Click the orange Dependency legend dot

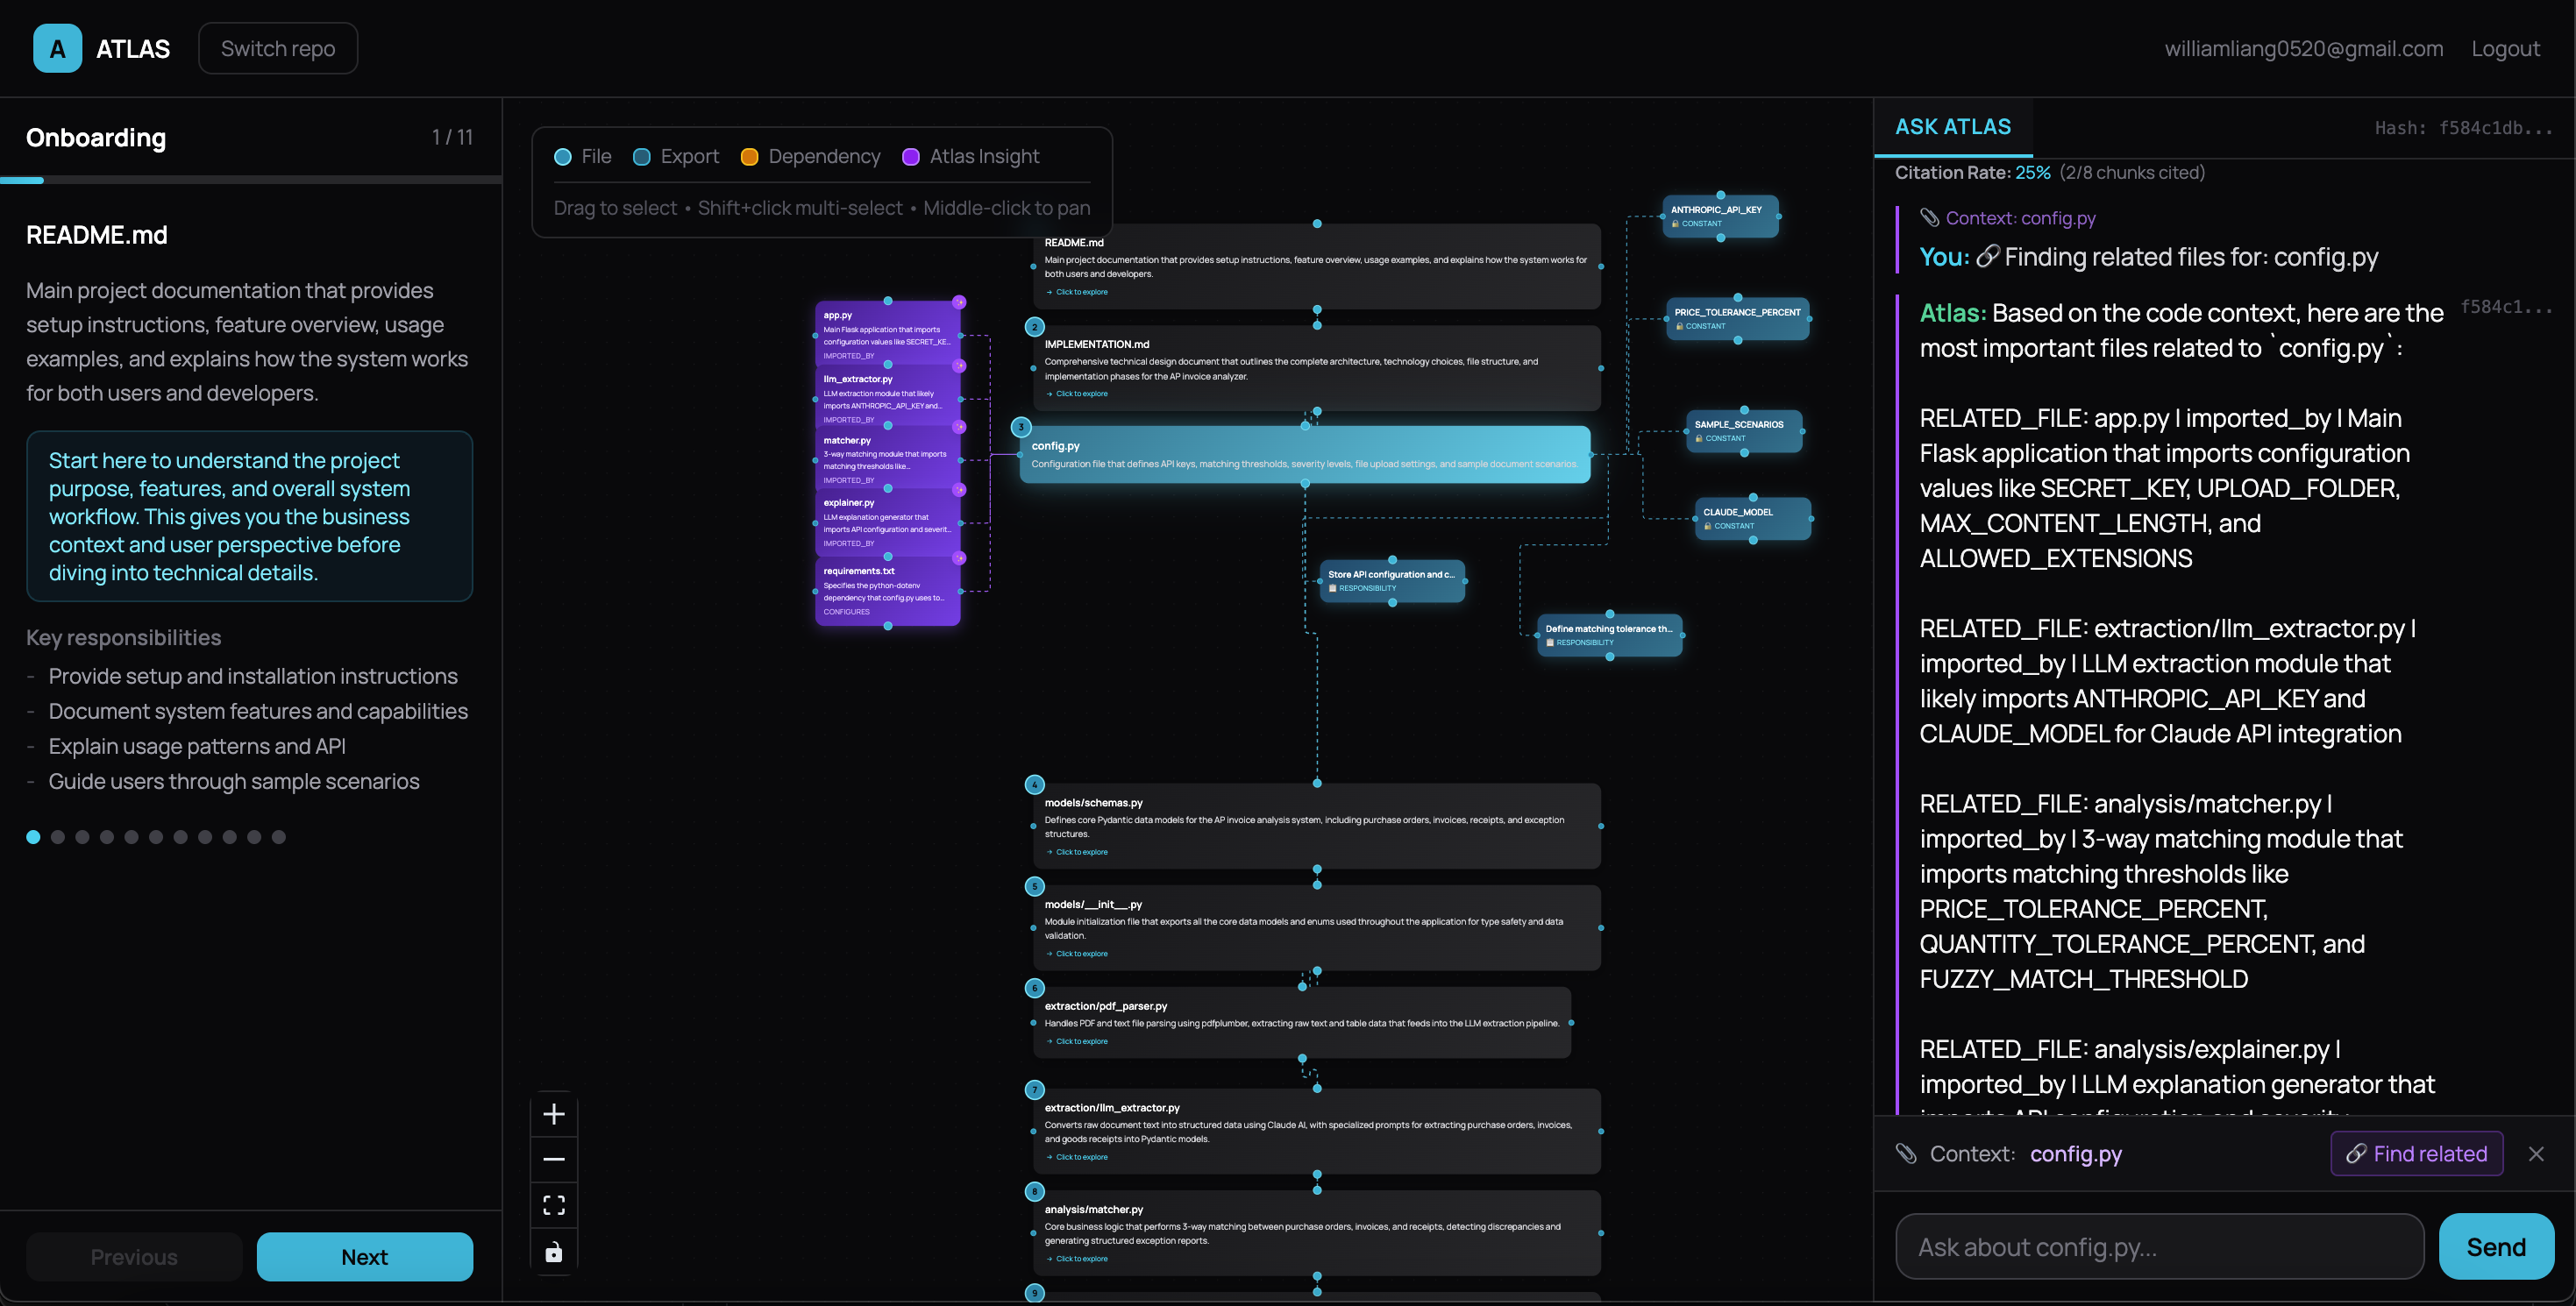click(x=749, y=156)
